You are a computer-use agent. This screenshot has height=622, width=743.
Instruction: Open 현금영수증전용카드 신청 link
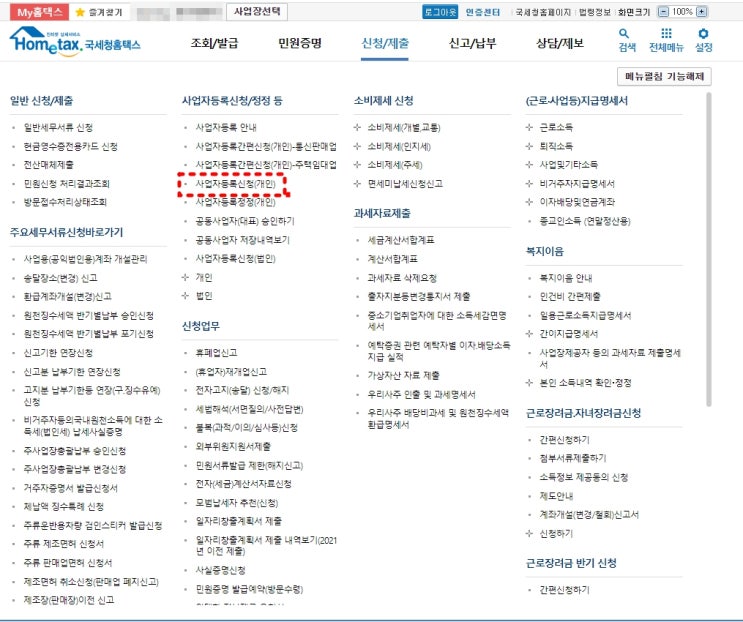click(x=71, y=146)
